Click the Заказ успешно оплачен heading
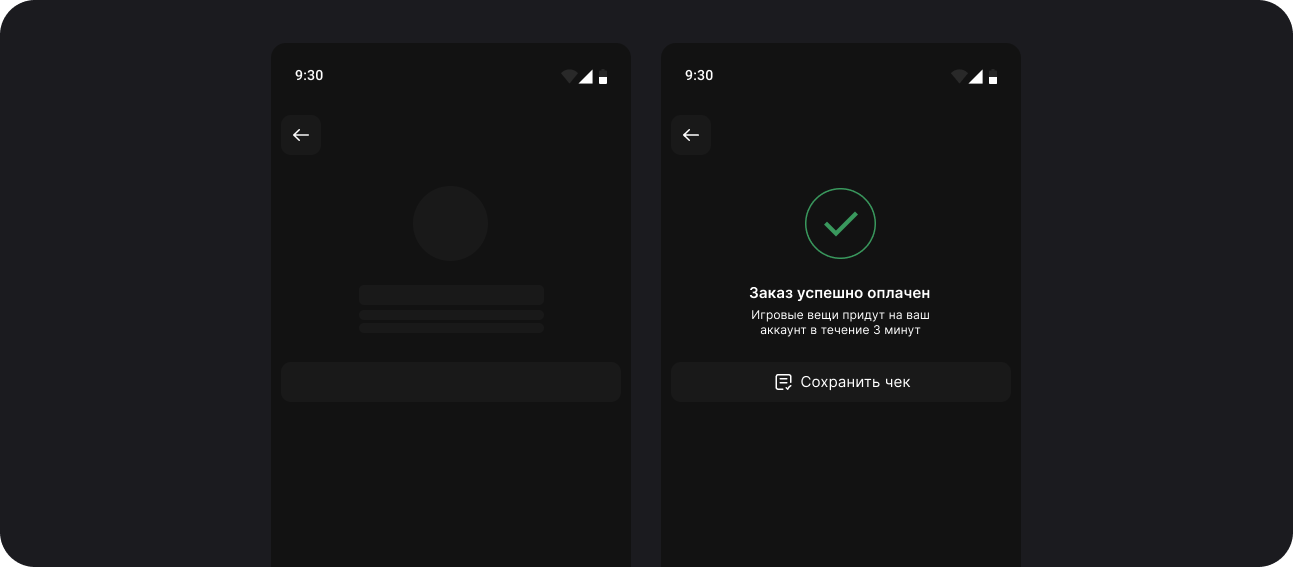The image size is (1293, 567). pyautogui.click(x=840, y=293)
